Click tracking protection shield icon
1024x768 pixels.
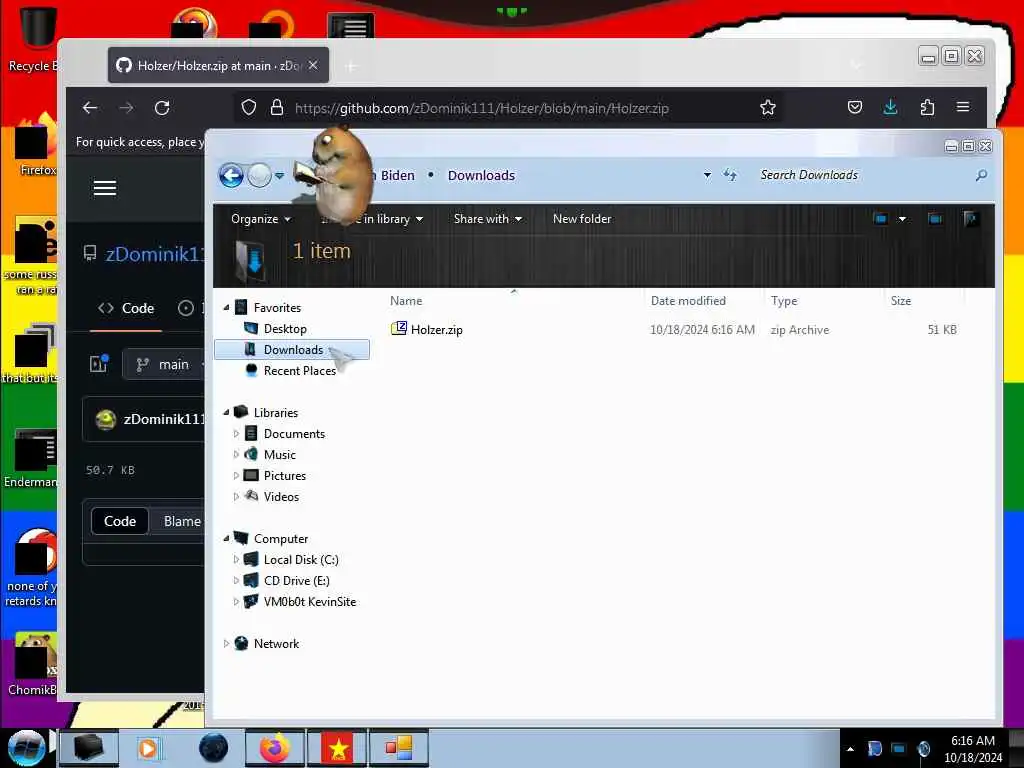pos(249,108)
